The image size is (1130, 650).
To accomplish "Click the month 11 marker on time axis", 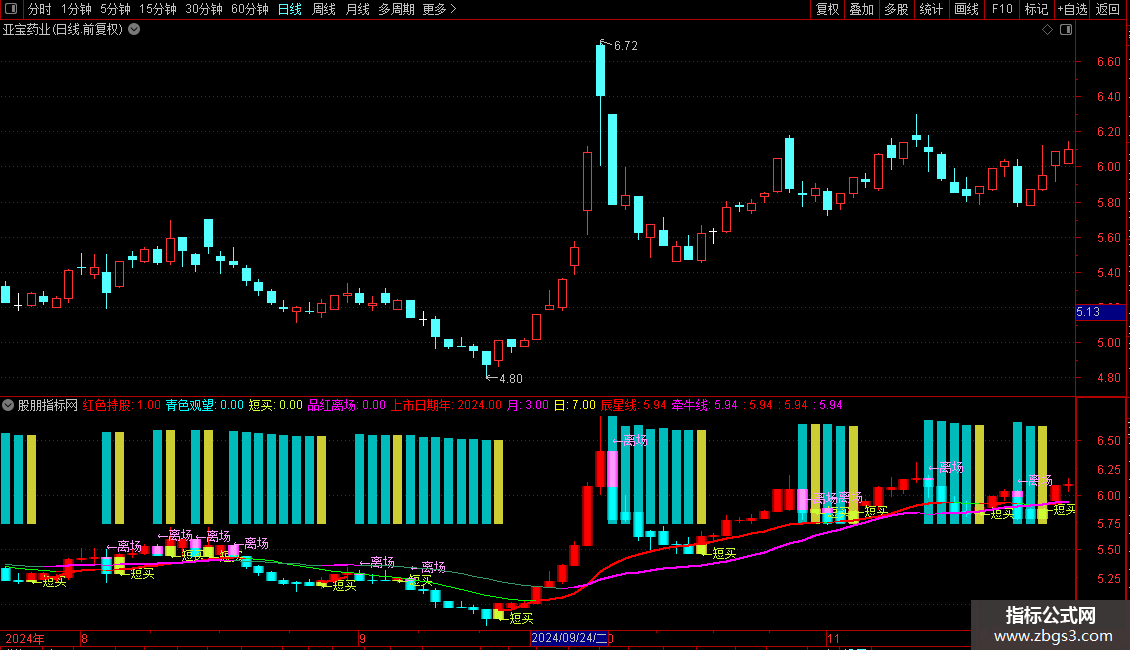I will point(833,638).
